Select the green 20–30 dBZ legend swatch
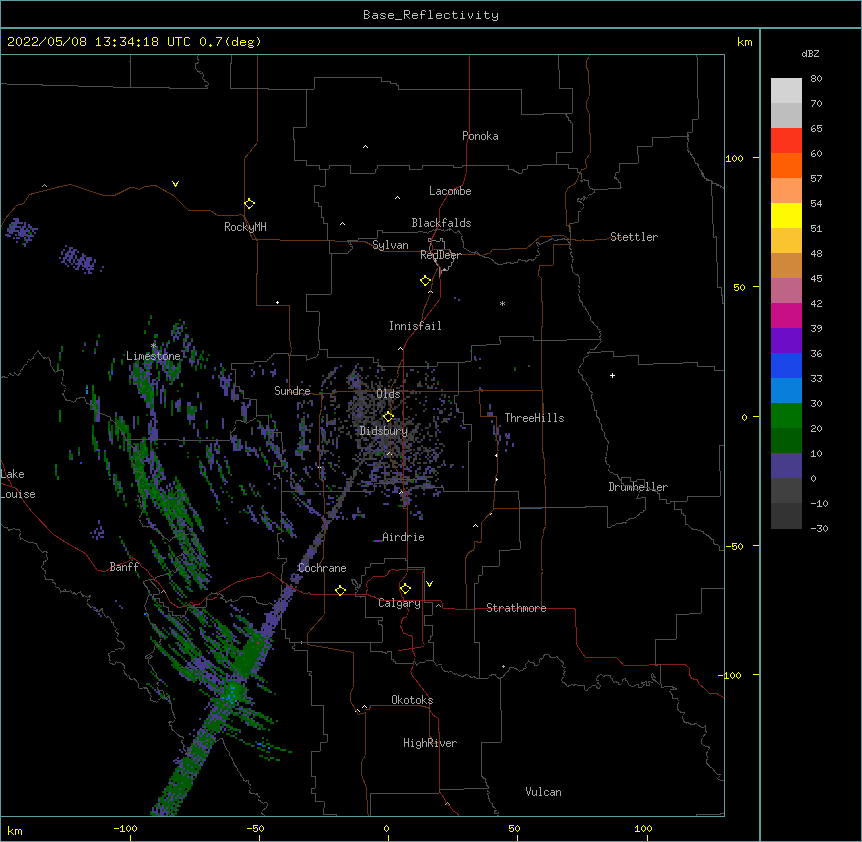Screen dimensions: 862x842 (786, 416)
